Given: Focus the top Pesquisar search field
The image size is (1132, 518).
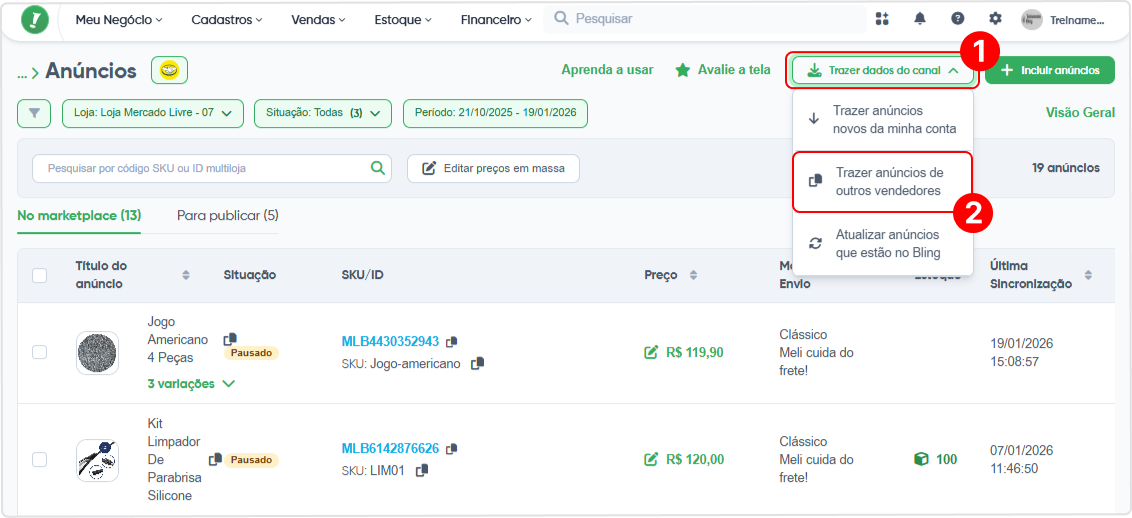Looking at the screenshot, I should (705, 19).
